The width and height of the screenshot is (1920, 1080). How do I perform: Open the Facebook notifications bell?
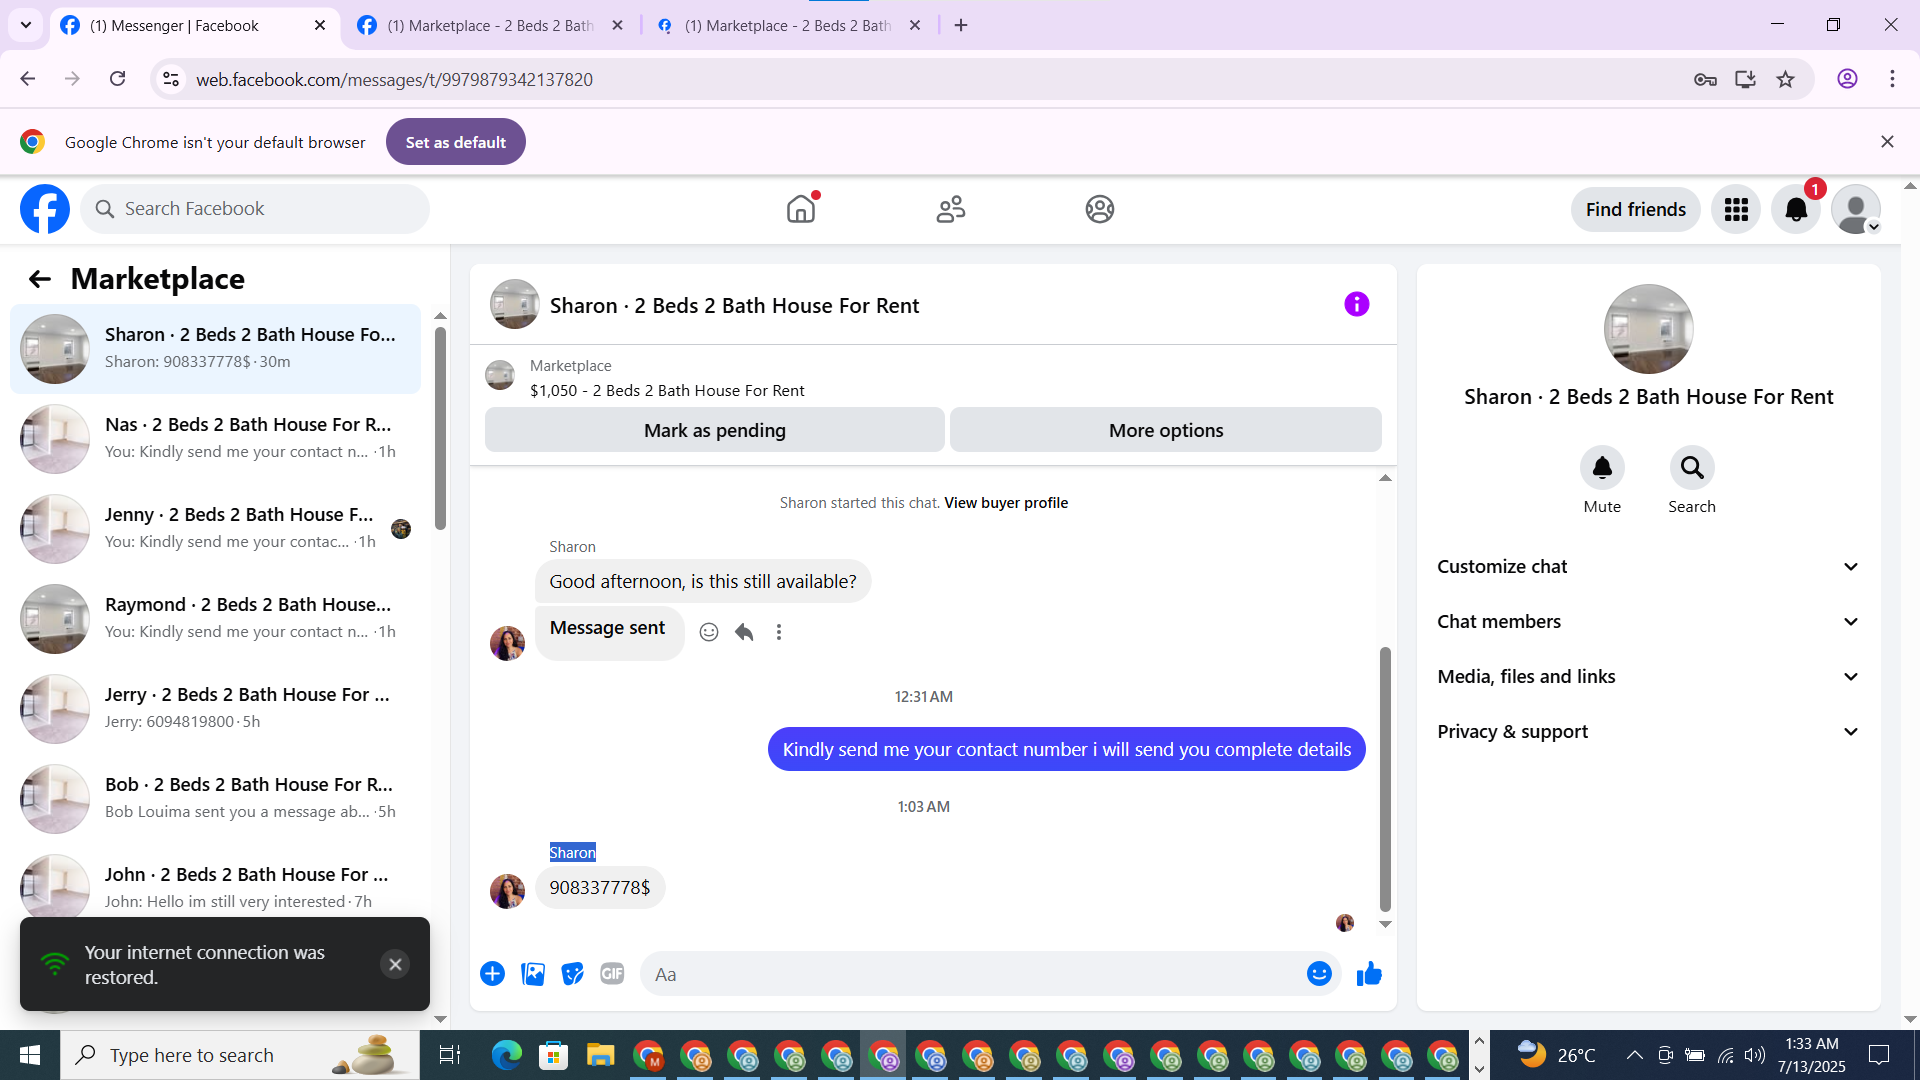point(1796,210)
